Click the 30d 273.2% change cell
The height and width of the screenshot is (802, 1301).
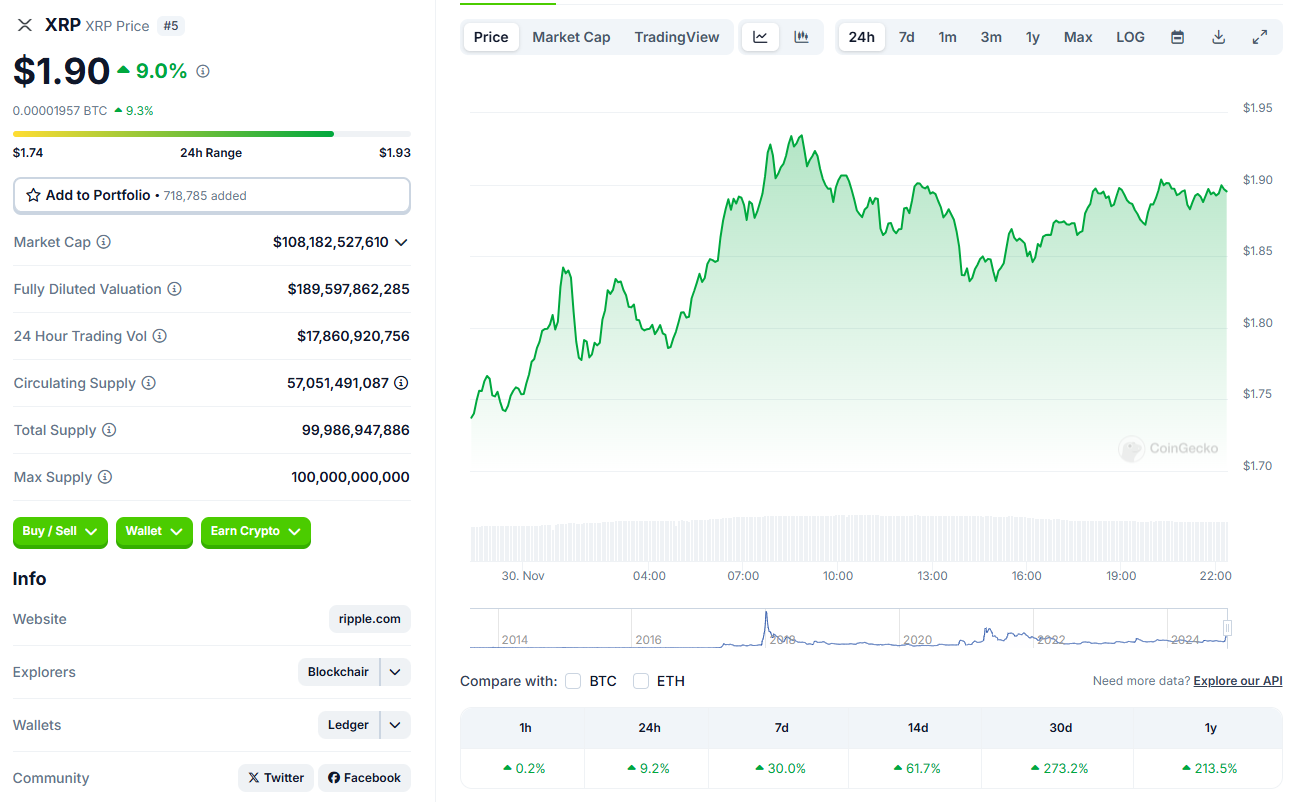click(x=1060, y=769)
